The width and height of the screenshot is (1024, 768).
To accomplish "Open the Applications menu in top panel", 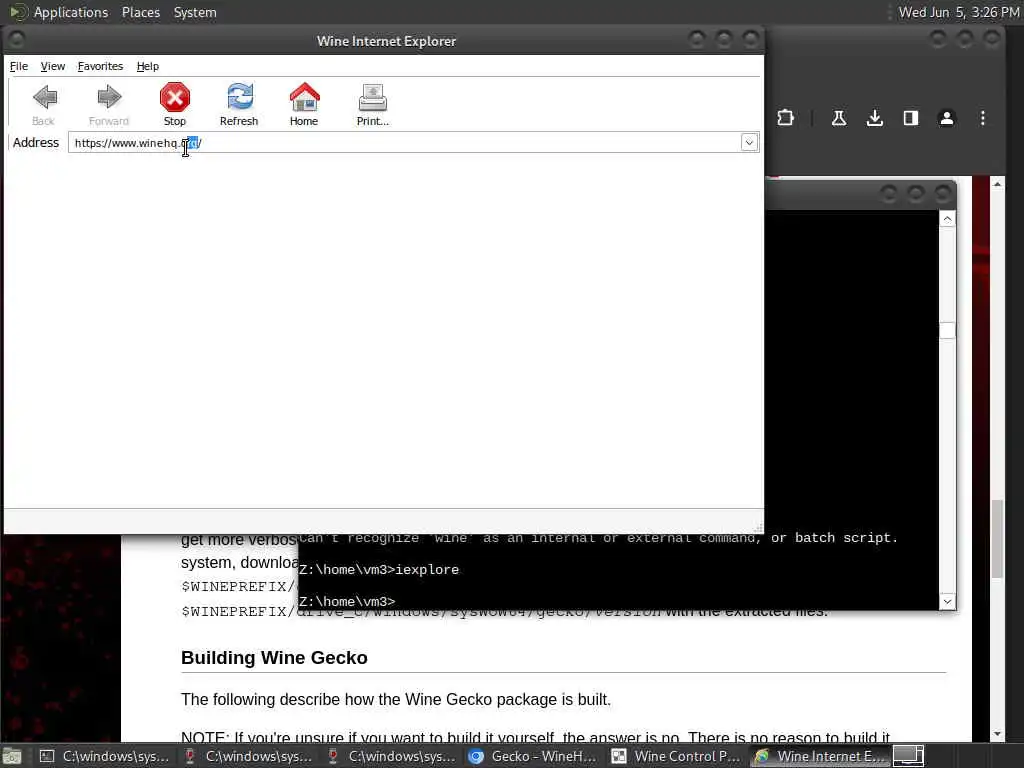I will (x=71, y=12).
